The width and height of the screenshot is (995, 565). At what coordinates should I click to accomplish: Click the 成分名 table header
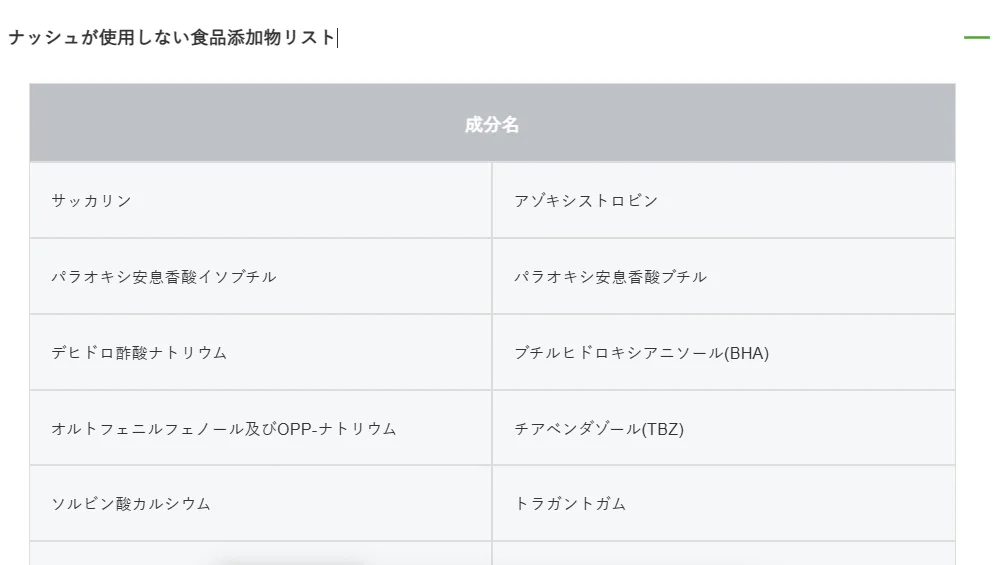492,125
